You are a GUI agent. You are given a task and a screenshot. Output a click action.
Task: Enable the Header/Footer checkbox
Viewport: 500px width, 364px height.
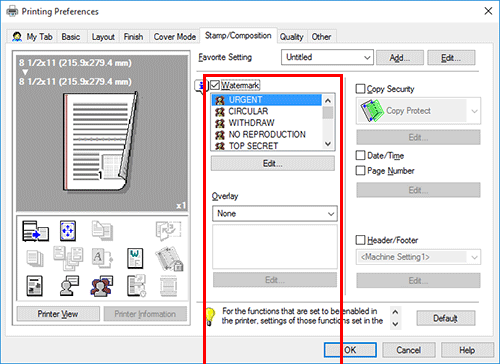click(x=360, y=240)
